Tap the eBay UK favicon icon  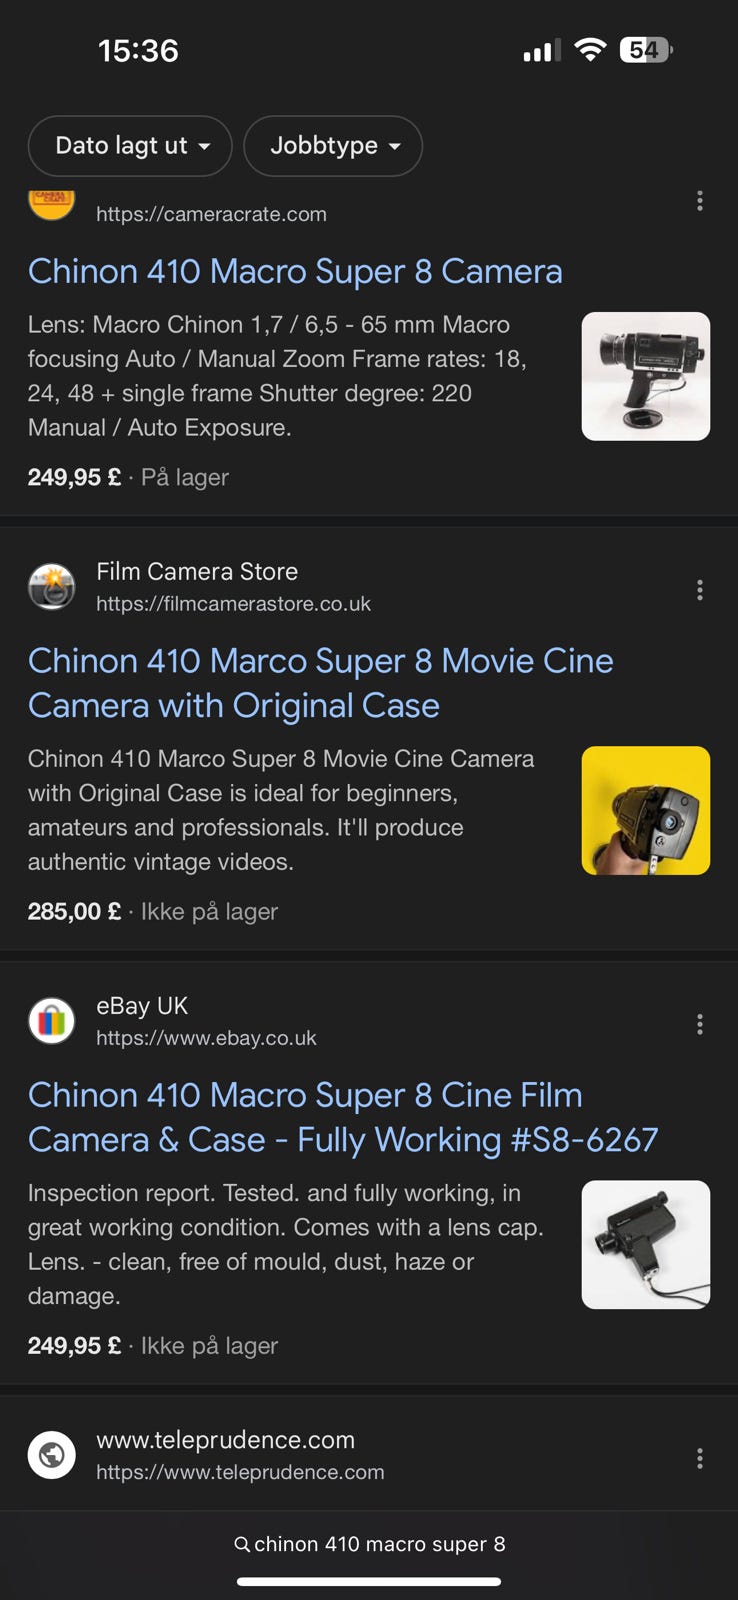click(51, 1021)
